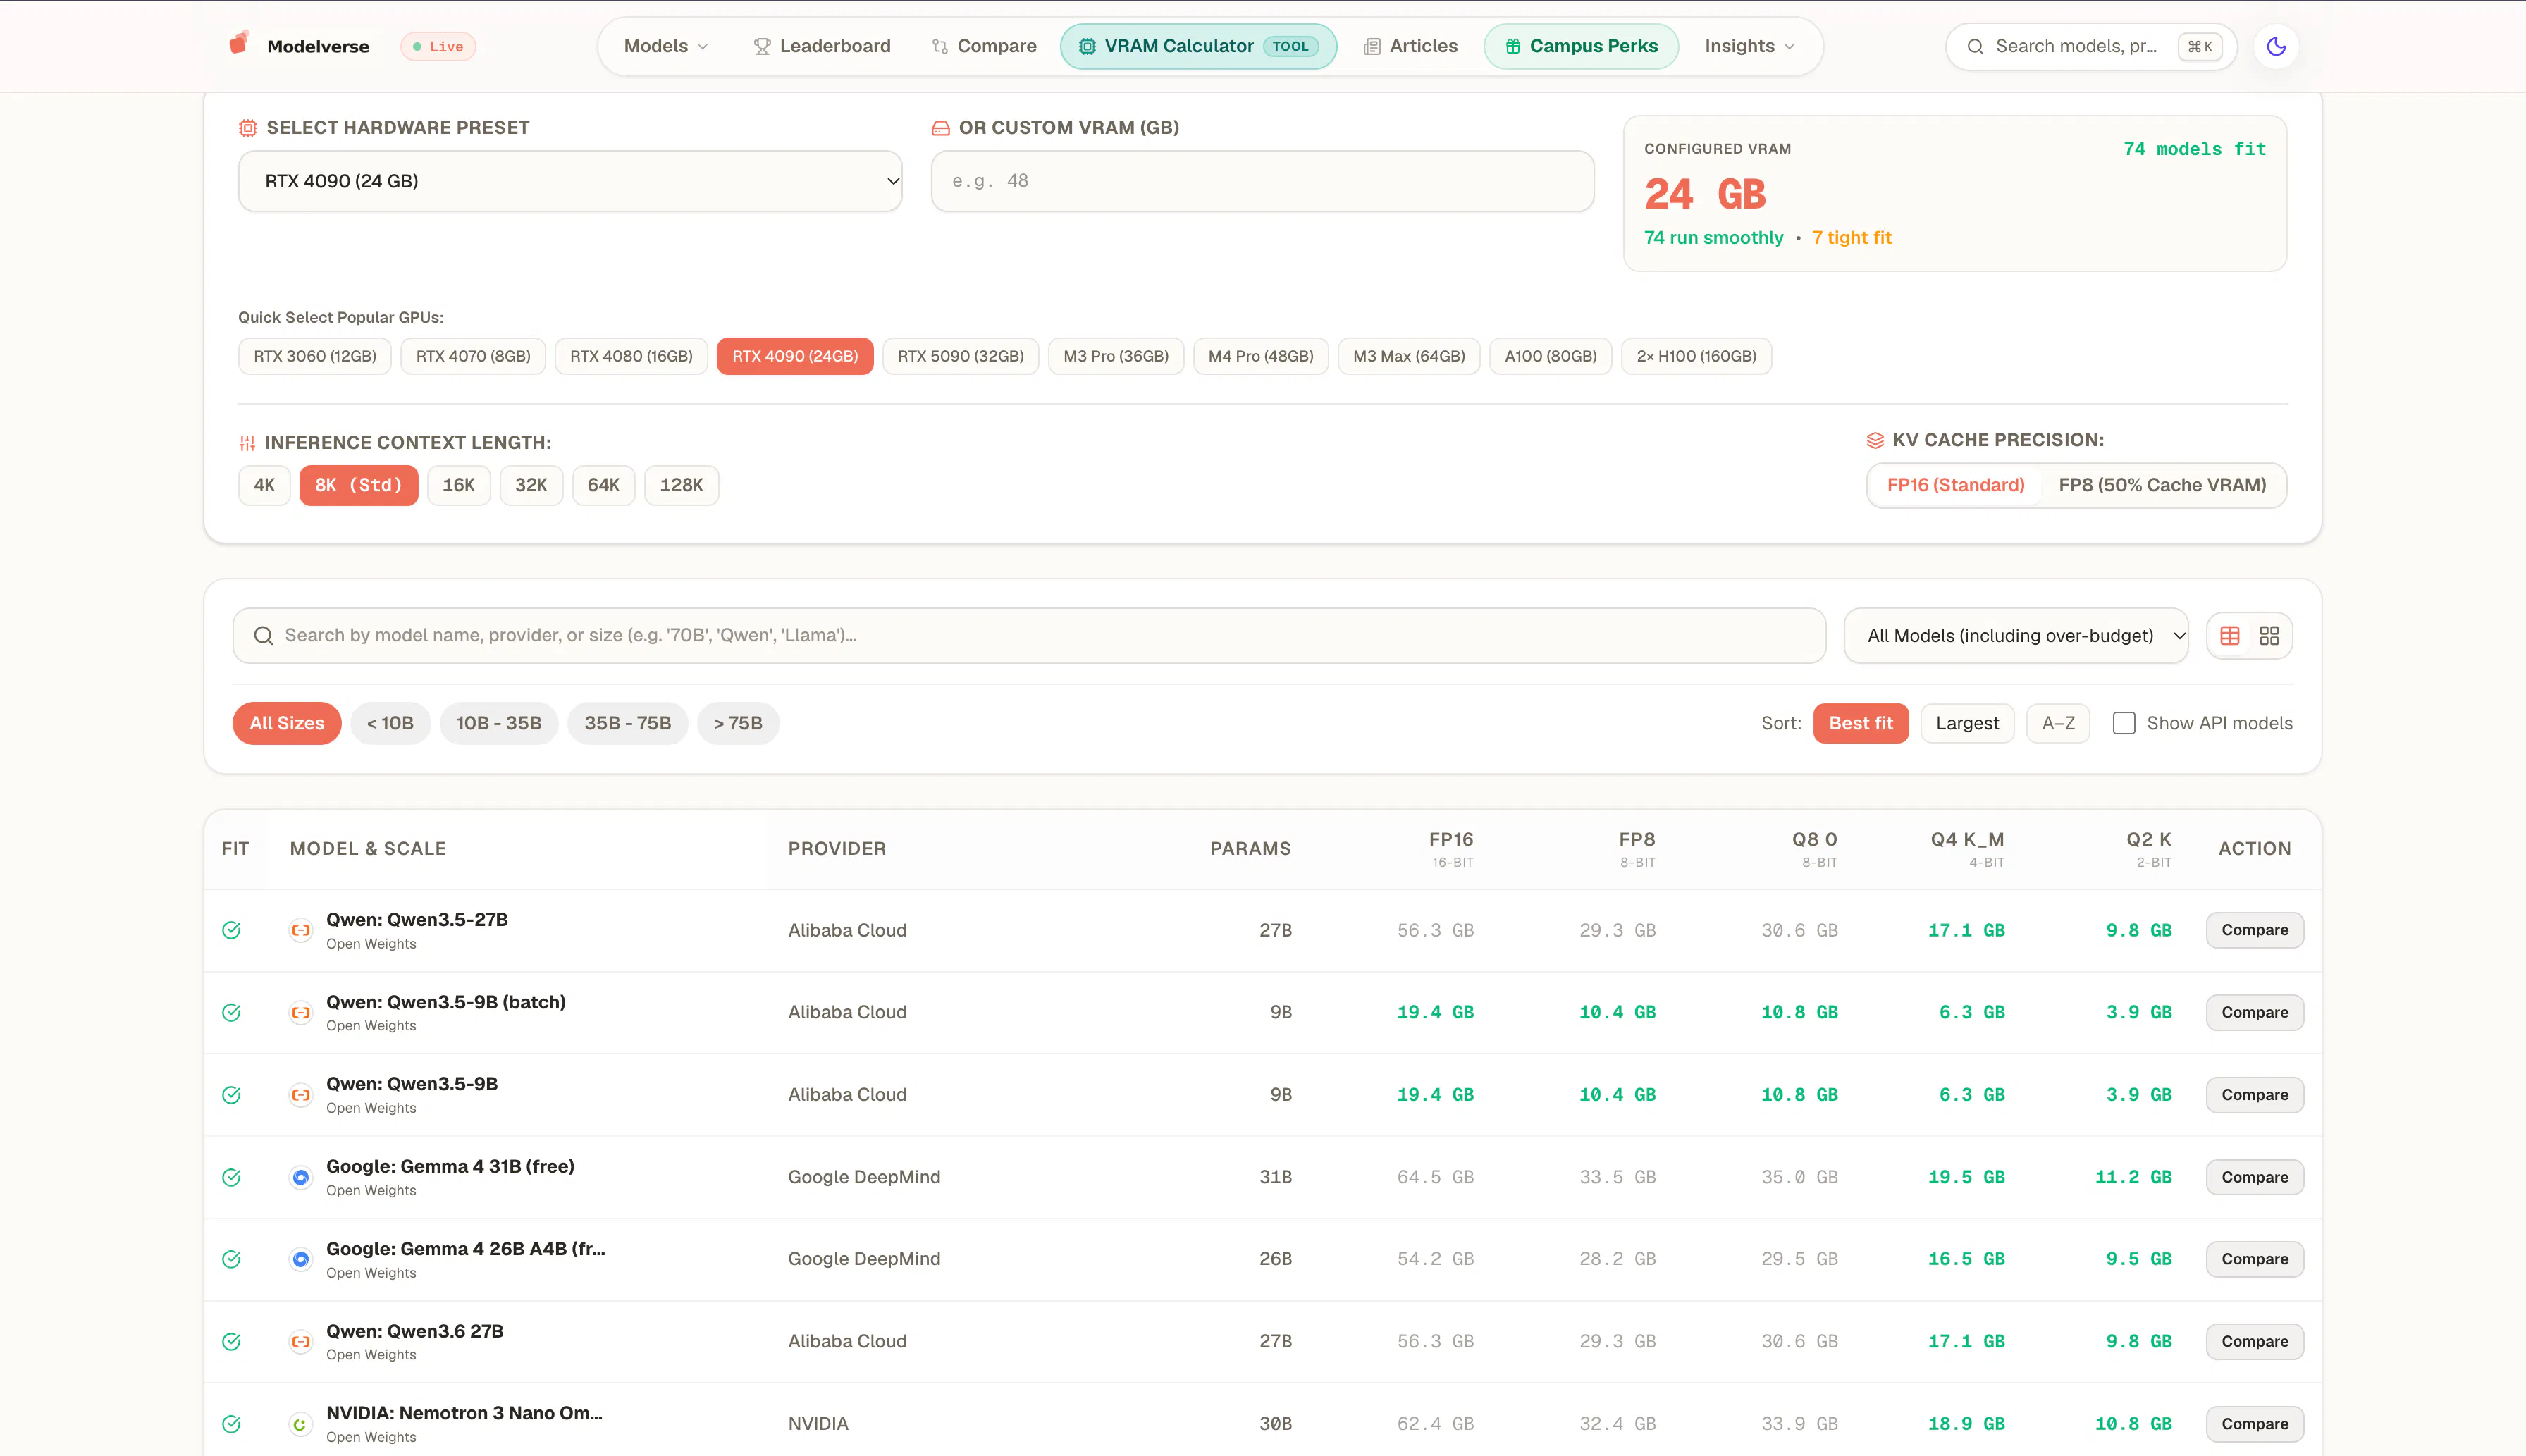The width and height of the screenshot is (2526, 1456).
Task: Click the Qwen3.5-9B (batch) Alibaba logo icon
Action: click(x=300, y=1012)
